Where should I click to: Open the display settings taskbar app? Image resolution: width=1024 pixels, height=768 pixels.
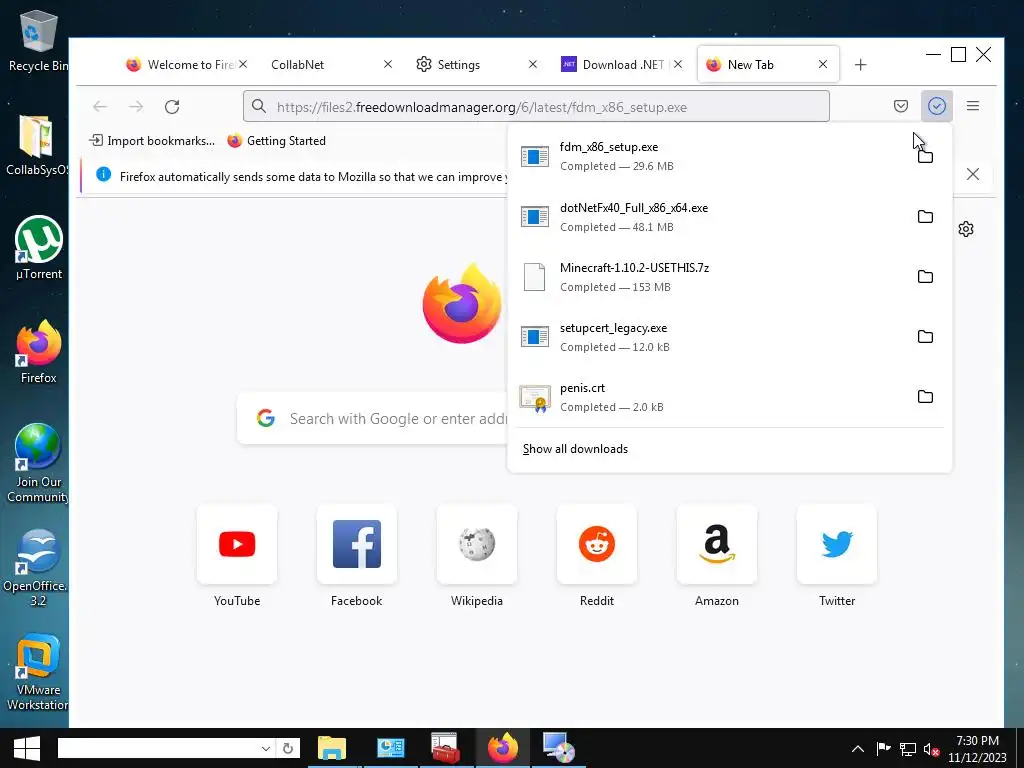click(x=391, y=748)
